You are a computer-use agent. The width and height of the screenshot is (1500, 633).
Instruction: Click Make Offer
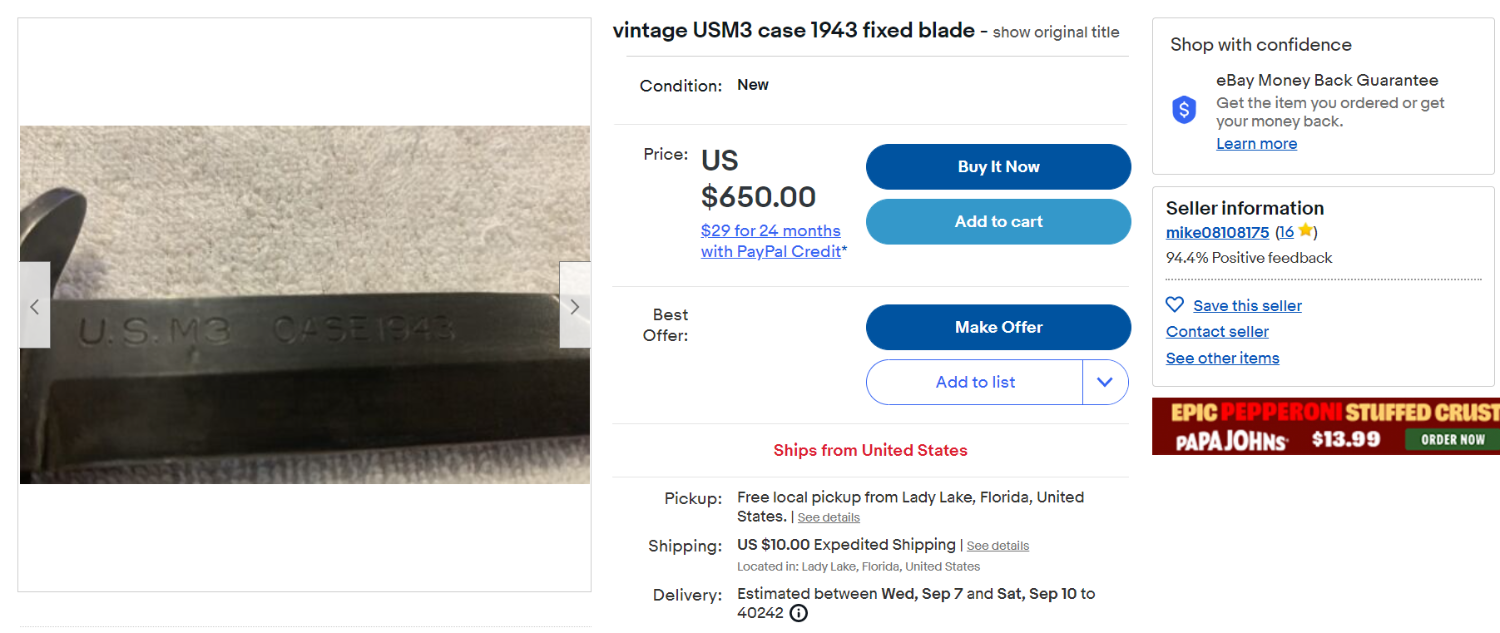[998, 327]
